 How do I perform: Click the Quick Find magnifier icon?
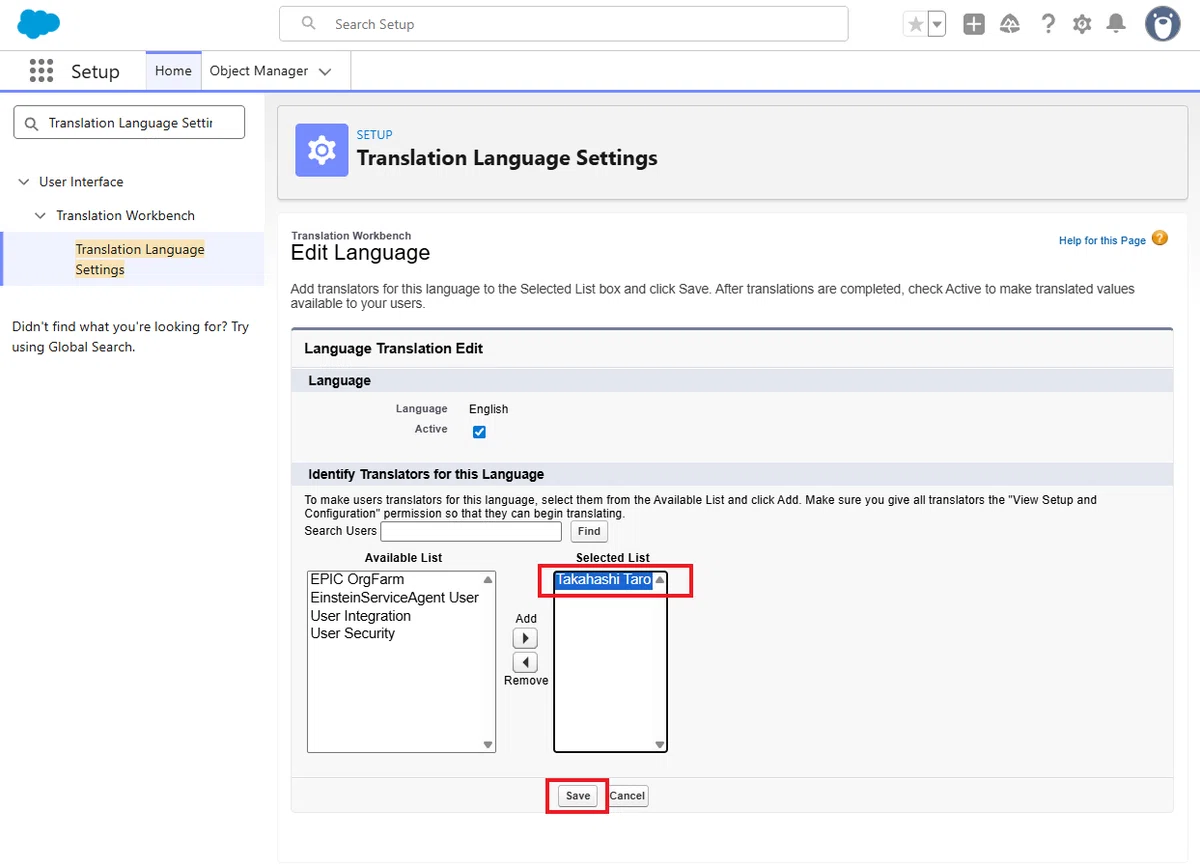31,123
